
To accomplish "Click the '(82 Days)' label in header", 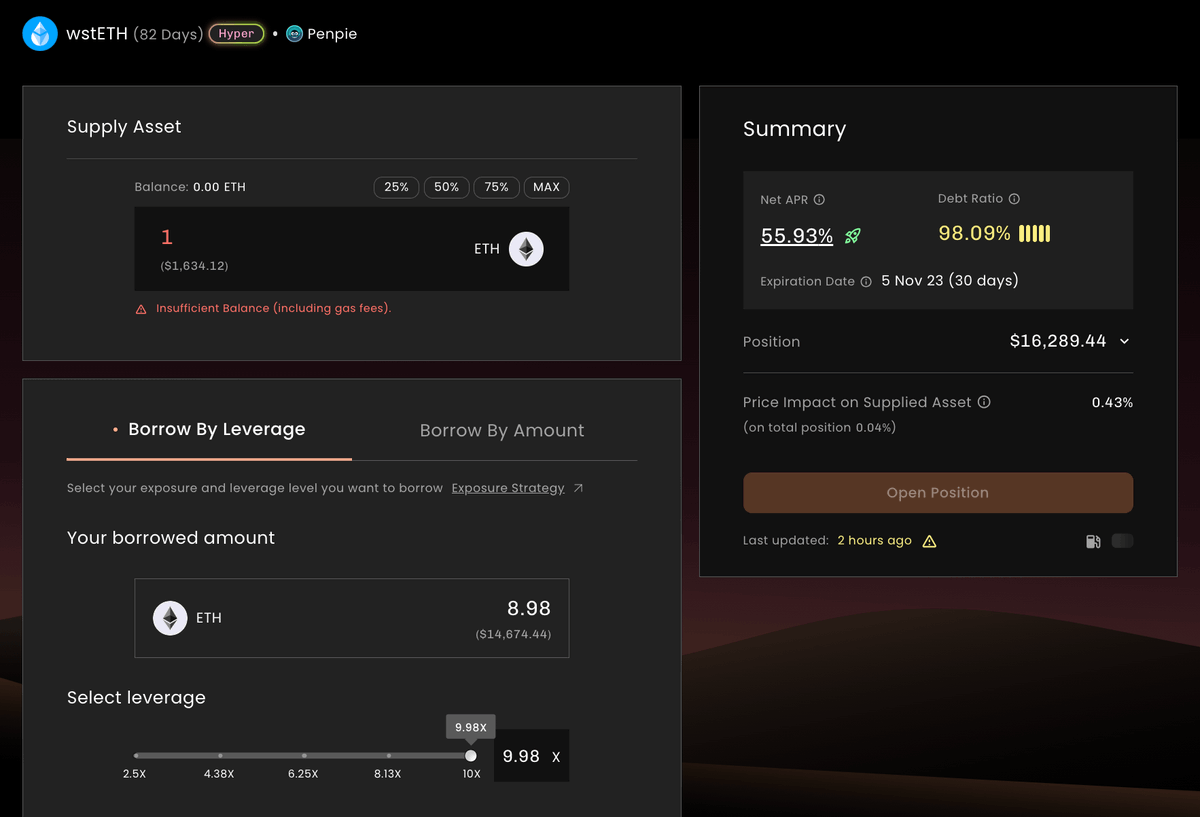I will [168, 34].
